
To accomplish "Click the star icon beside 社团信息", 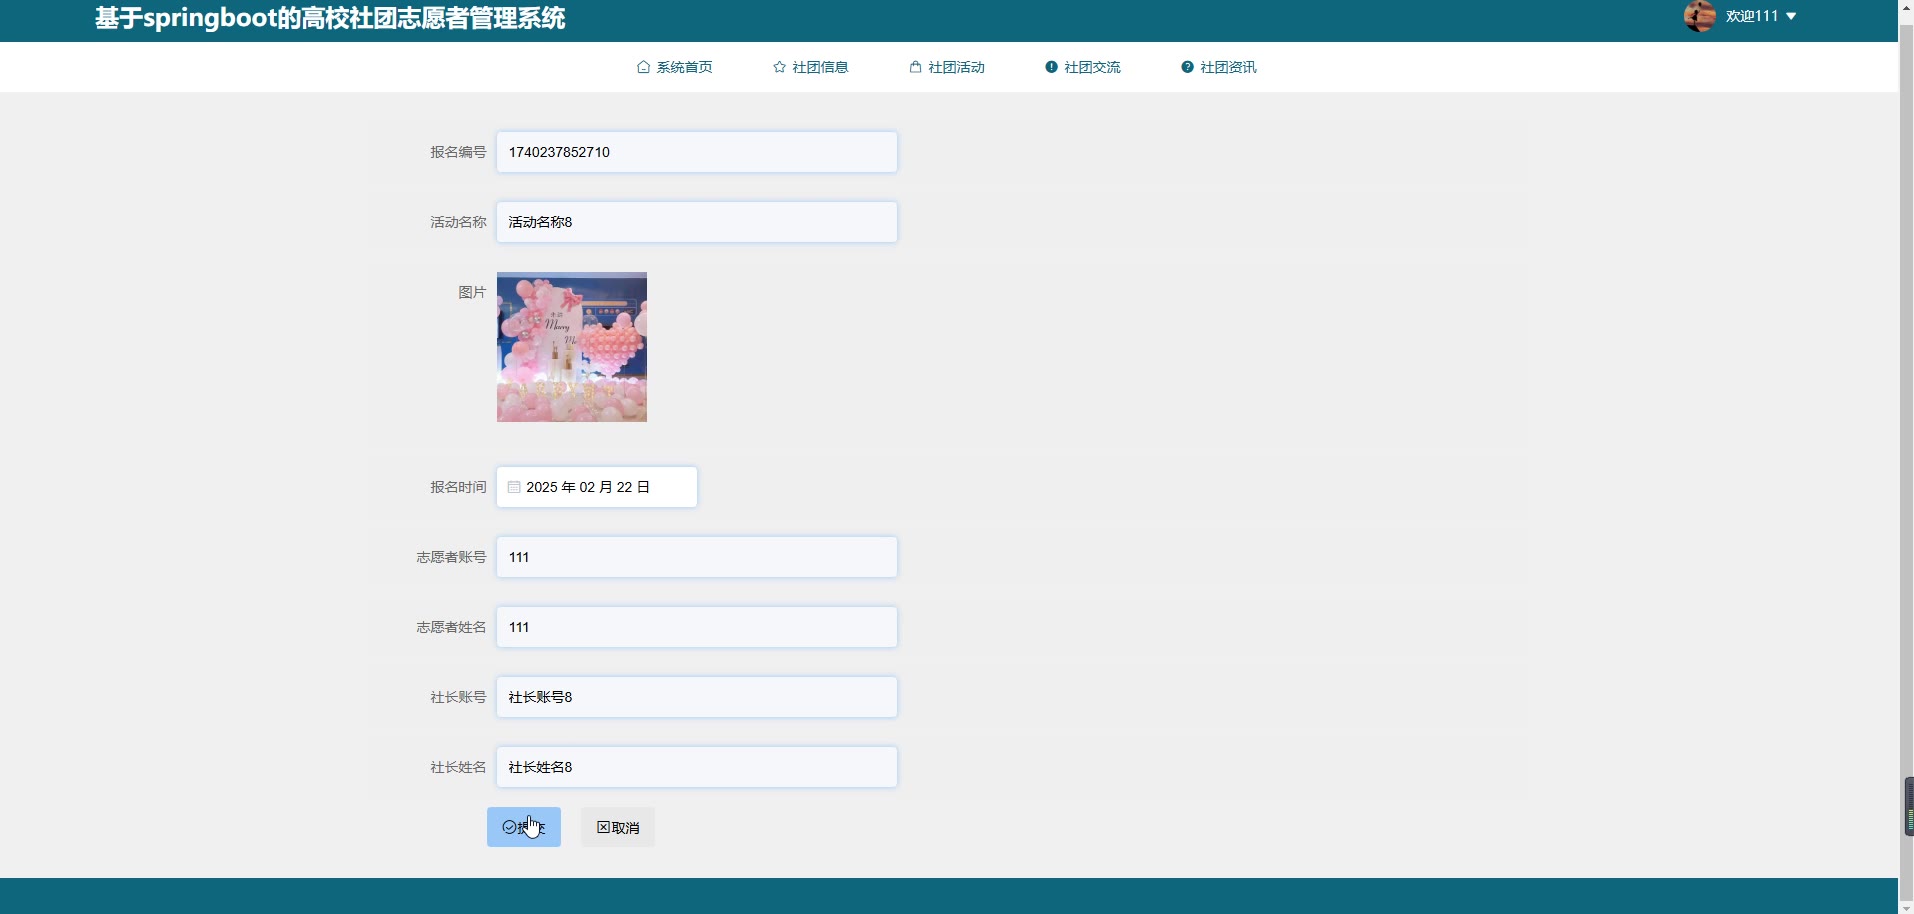I will tap(779, 67).
